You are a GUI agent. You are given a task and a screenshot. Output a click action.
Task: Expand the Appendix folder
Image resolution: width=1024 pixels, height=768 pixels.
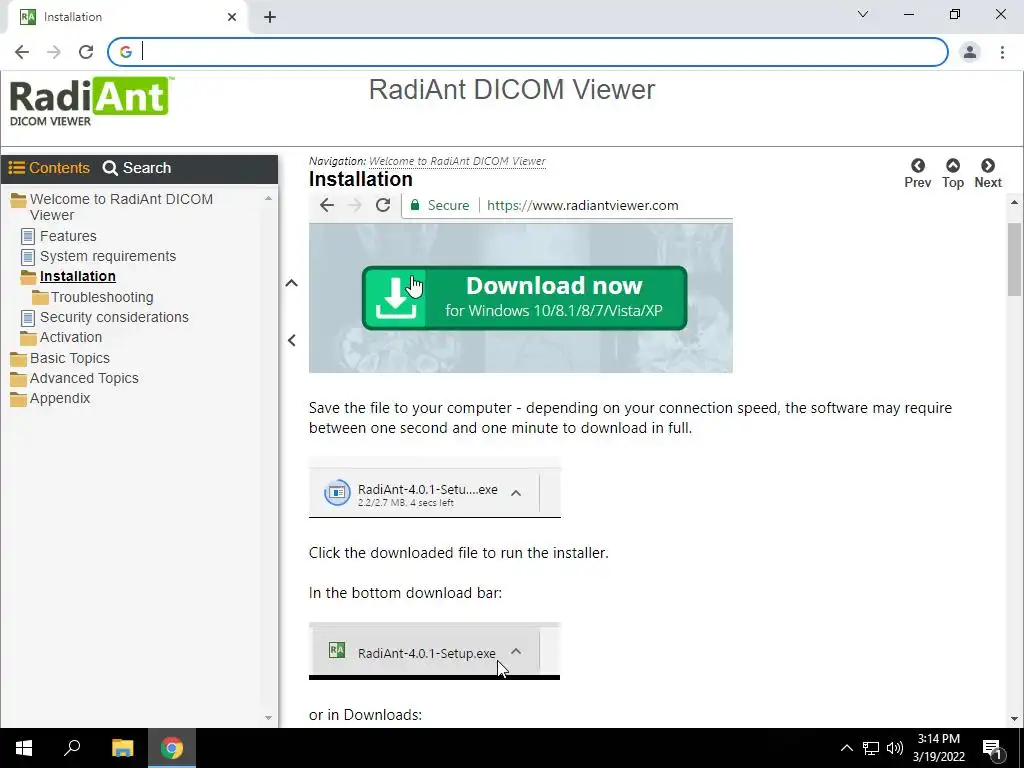[60, 398]
